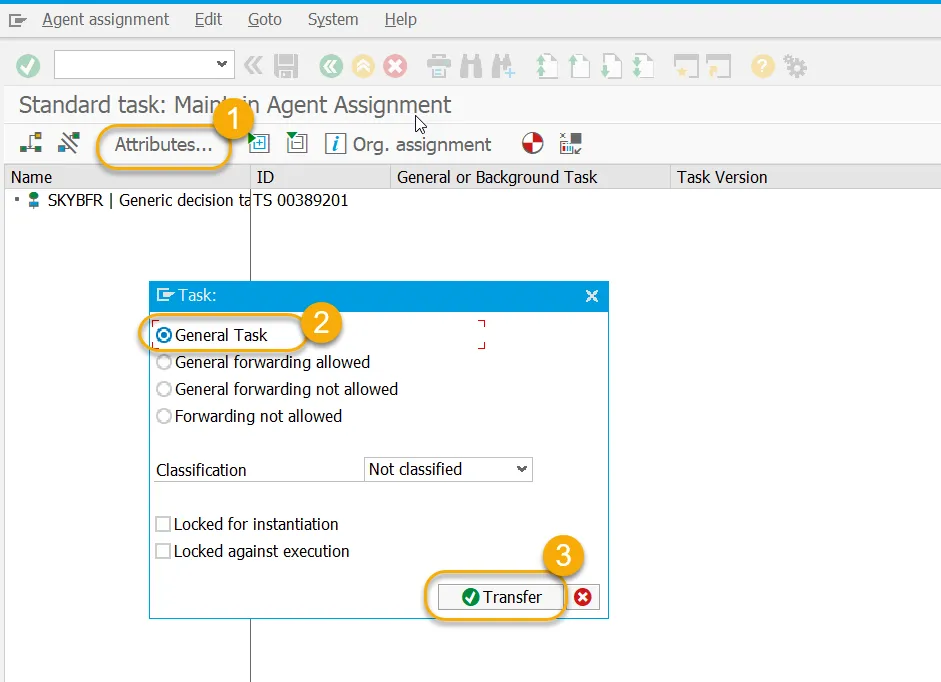Select General forwarding allowed option
The height and width of the screenshot is (682, 941).
click(x=163, y=362)
